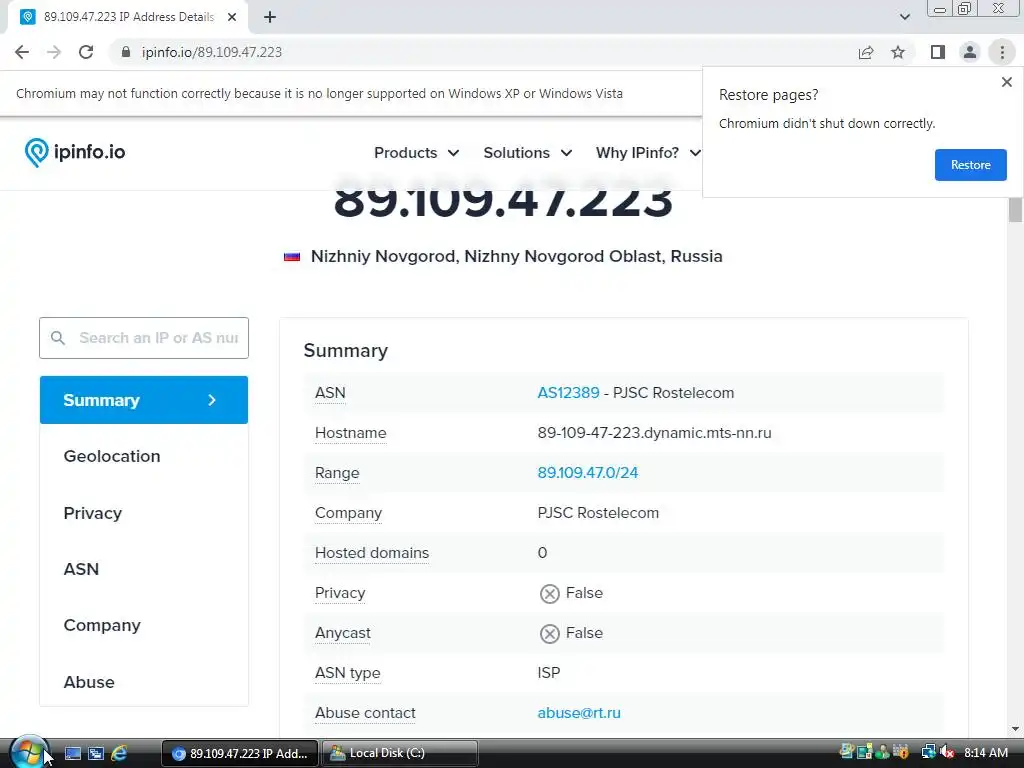The width and height of the screenshot is (1024, 768).
Task: Click the page vertical scrollbar thumb
Action: point(1015,210)
